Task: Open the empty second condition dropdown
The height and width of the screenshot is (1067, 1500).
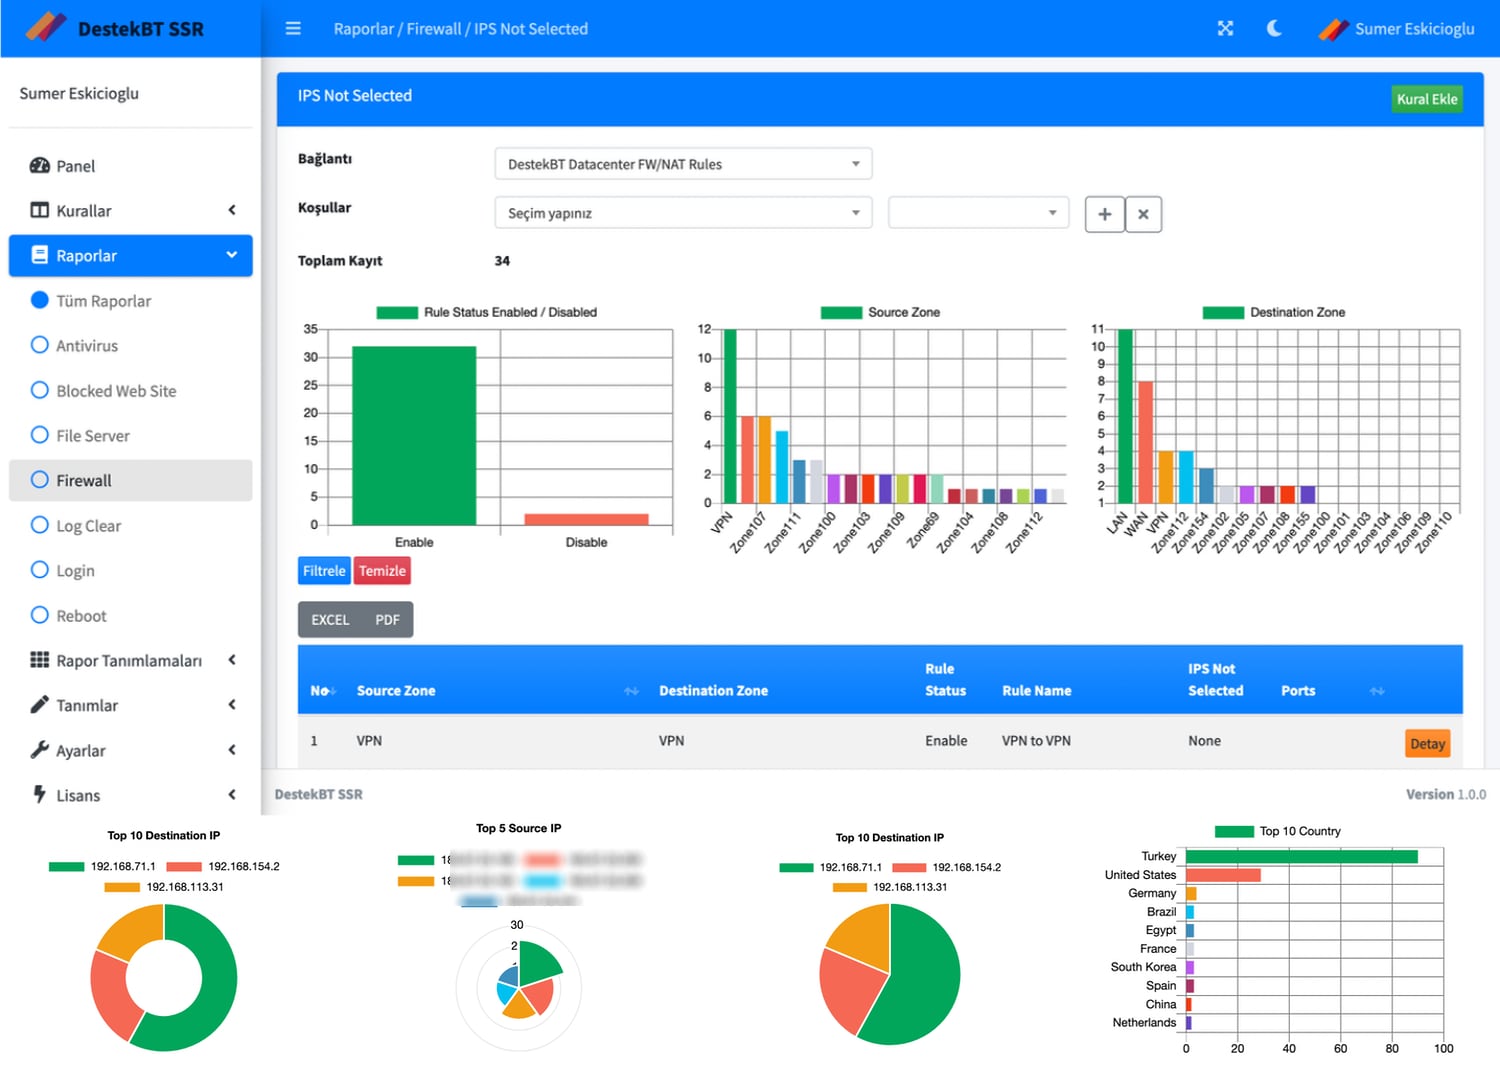Action: tap(978, 213)
